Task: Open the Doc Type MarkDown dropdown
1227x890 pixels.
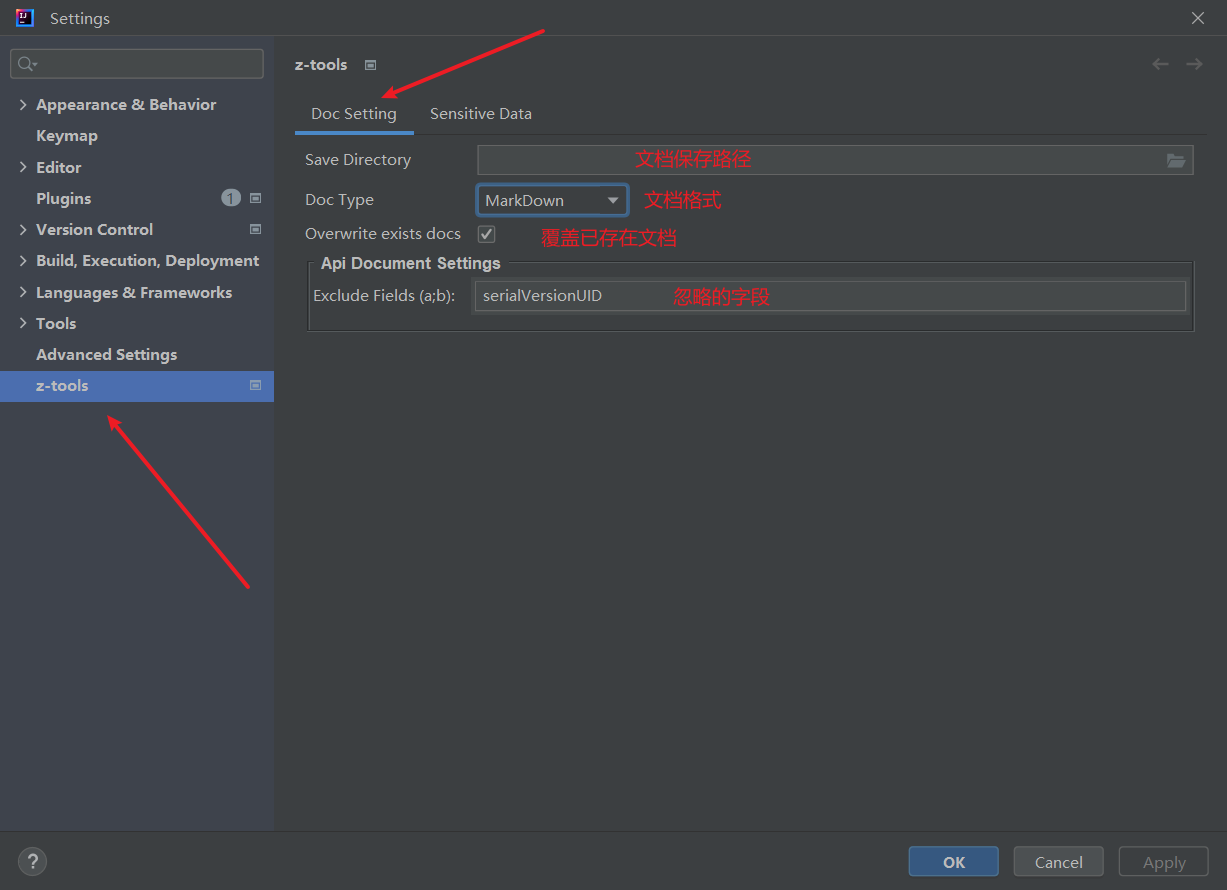Action: 552,200
